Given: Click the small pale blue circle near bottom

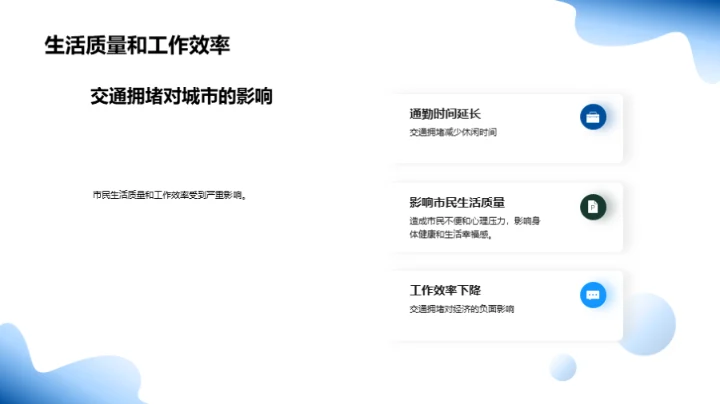Looking at the screenshot, I should (x=563, y=366).
